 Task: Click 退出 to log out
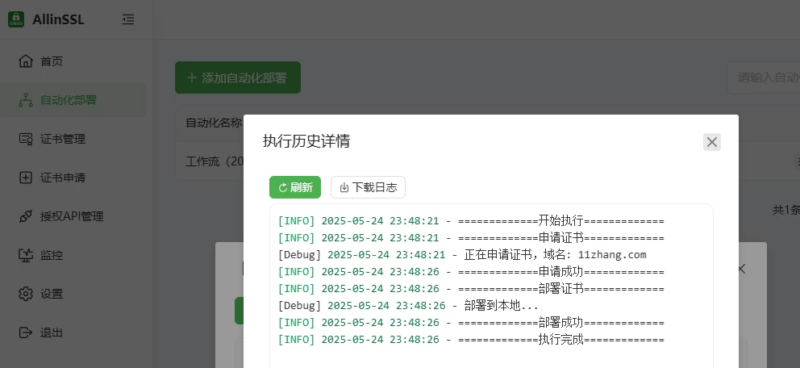(x=73, y=333)
